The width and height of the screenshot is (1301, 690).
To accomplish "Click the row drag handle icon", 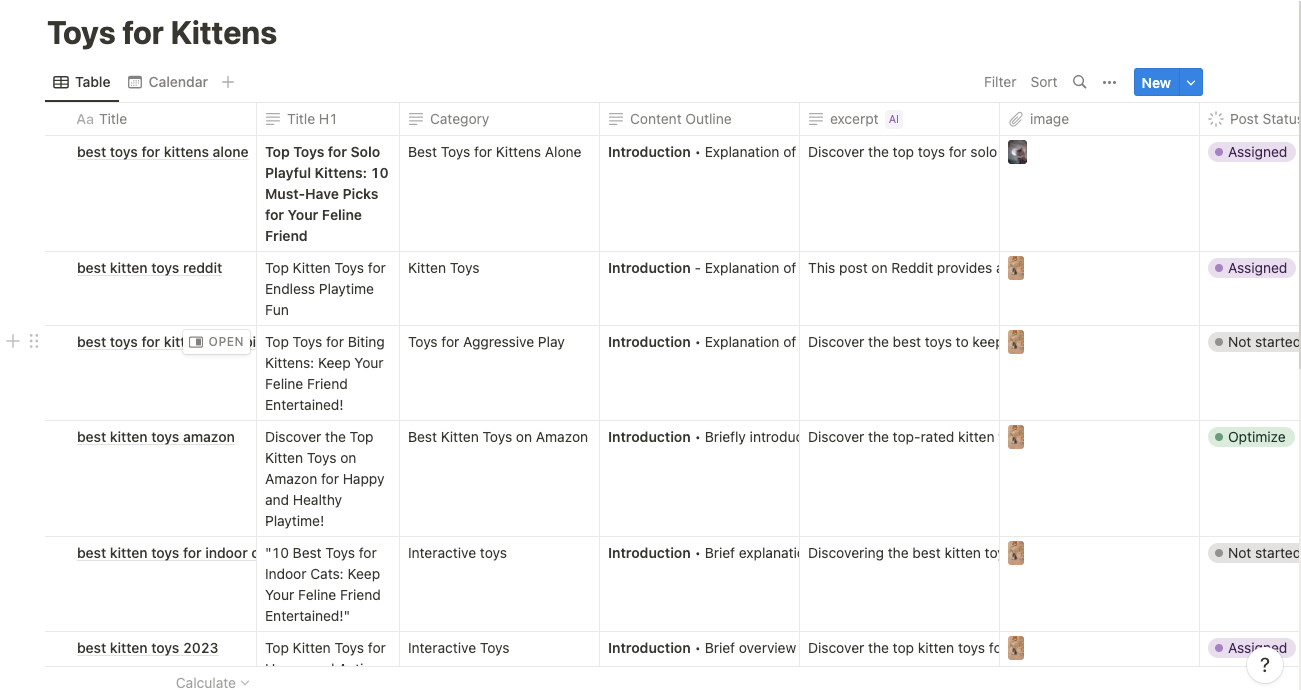I will [34, 341].
